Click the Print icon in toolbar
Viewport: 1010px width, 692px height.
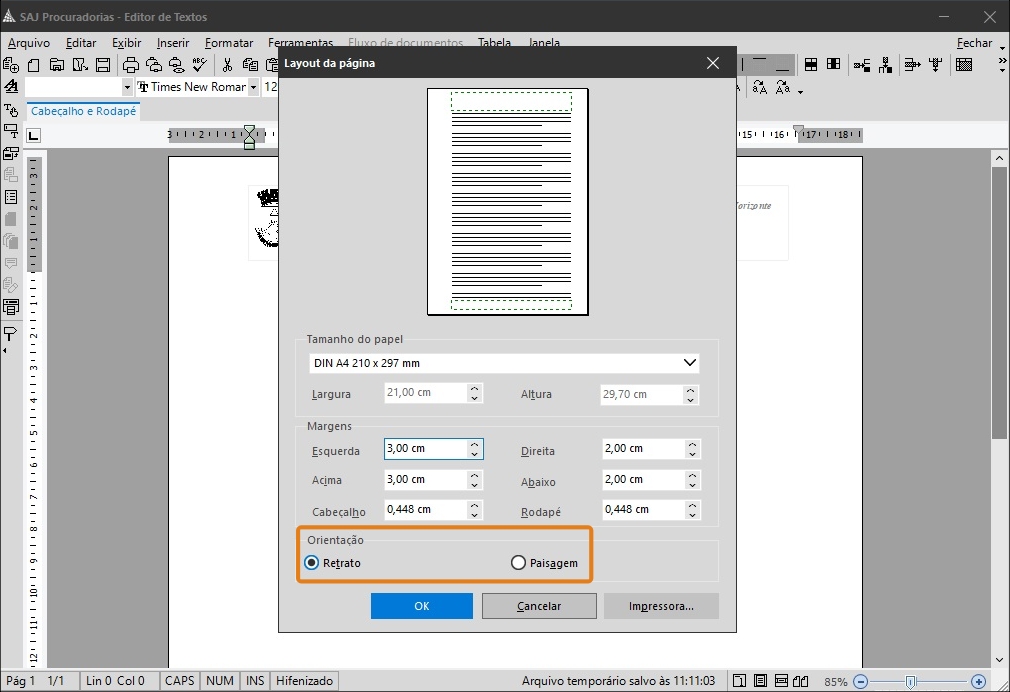point(130,65)
